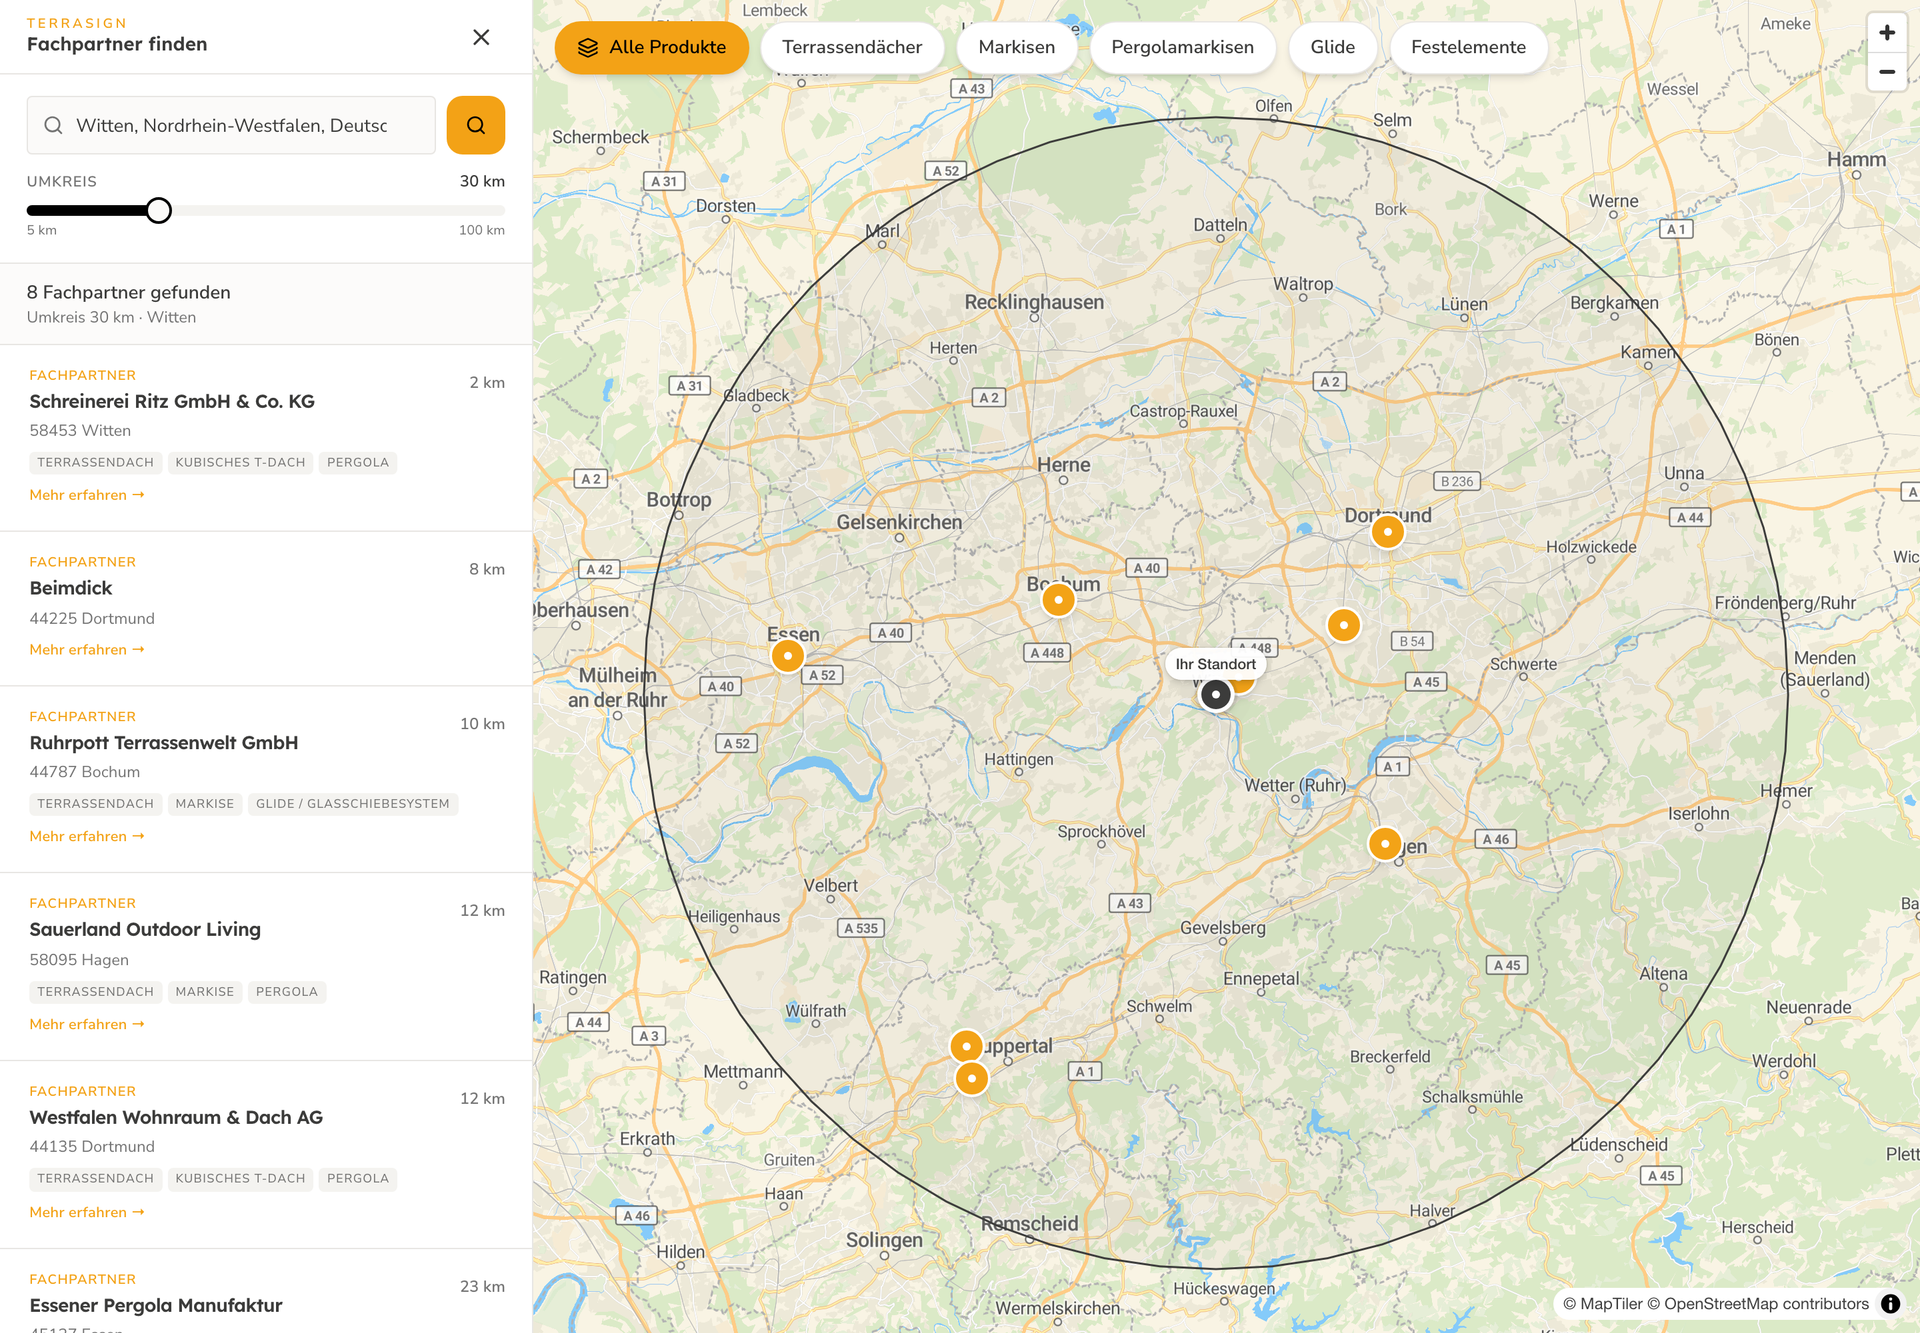1920x1333 pixels.
Task: Open Mehr erfahren for Westfalen Wohnraum & Dach
Action: click(x=87, y=1212)
